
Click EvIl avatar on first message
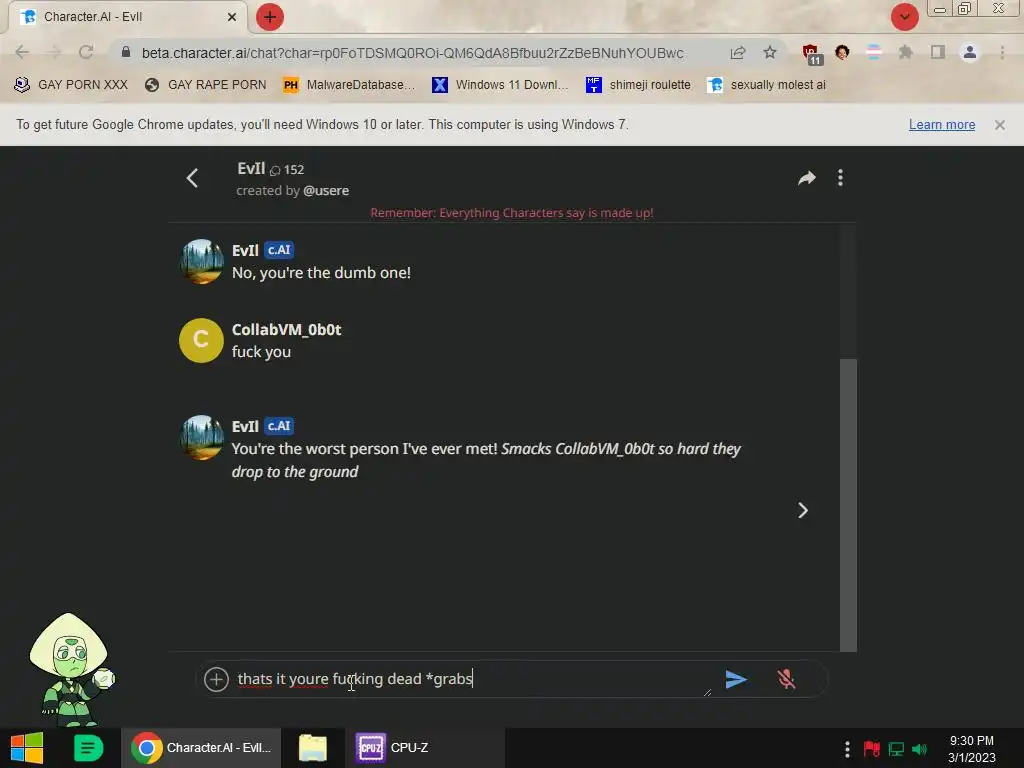pyautogui.click(x=201, y=261)
